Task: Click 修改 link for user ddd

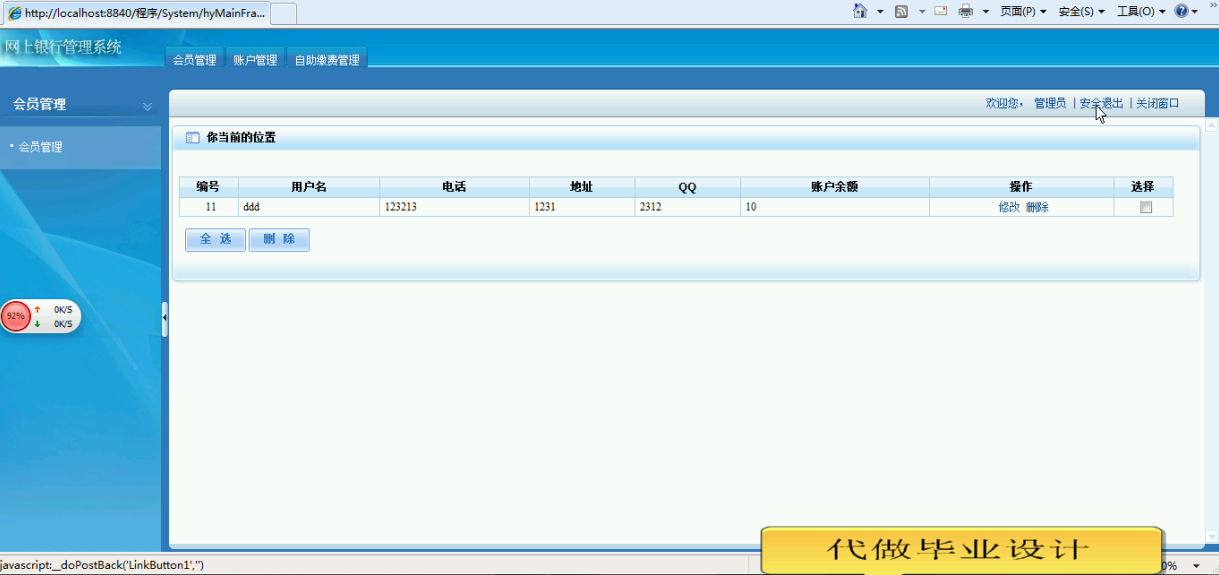Action: click(1009, 207)
